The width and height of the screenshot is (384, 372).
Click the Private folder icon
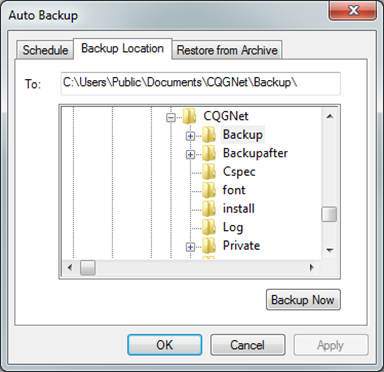(209, 246)
